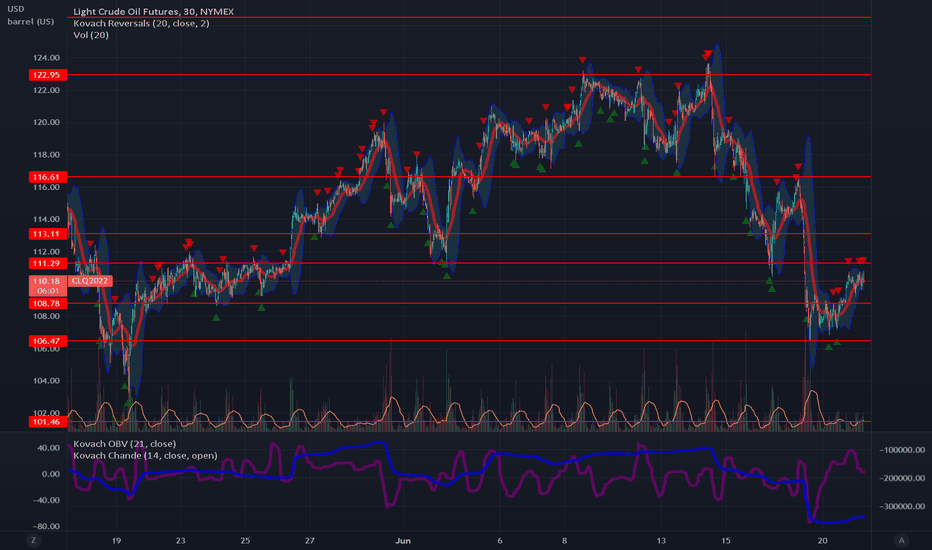Click the 15 date label on time axis
The width and height of the screenshot is (932, 550).
(725, 540)
